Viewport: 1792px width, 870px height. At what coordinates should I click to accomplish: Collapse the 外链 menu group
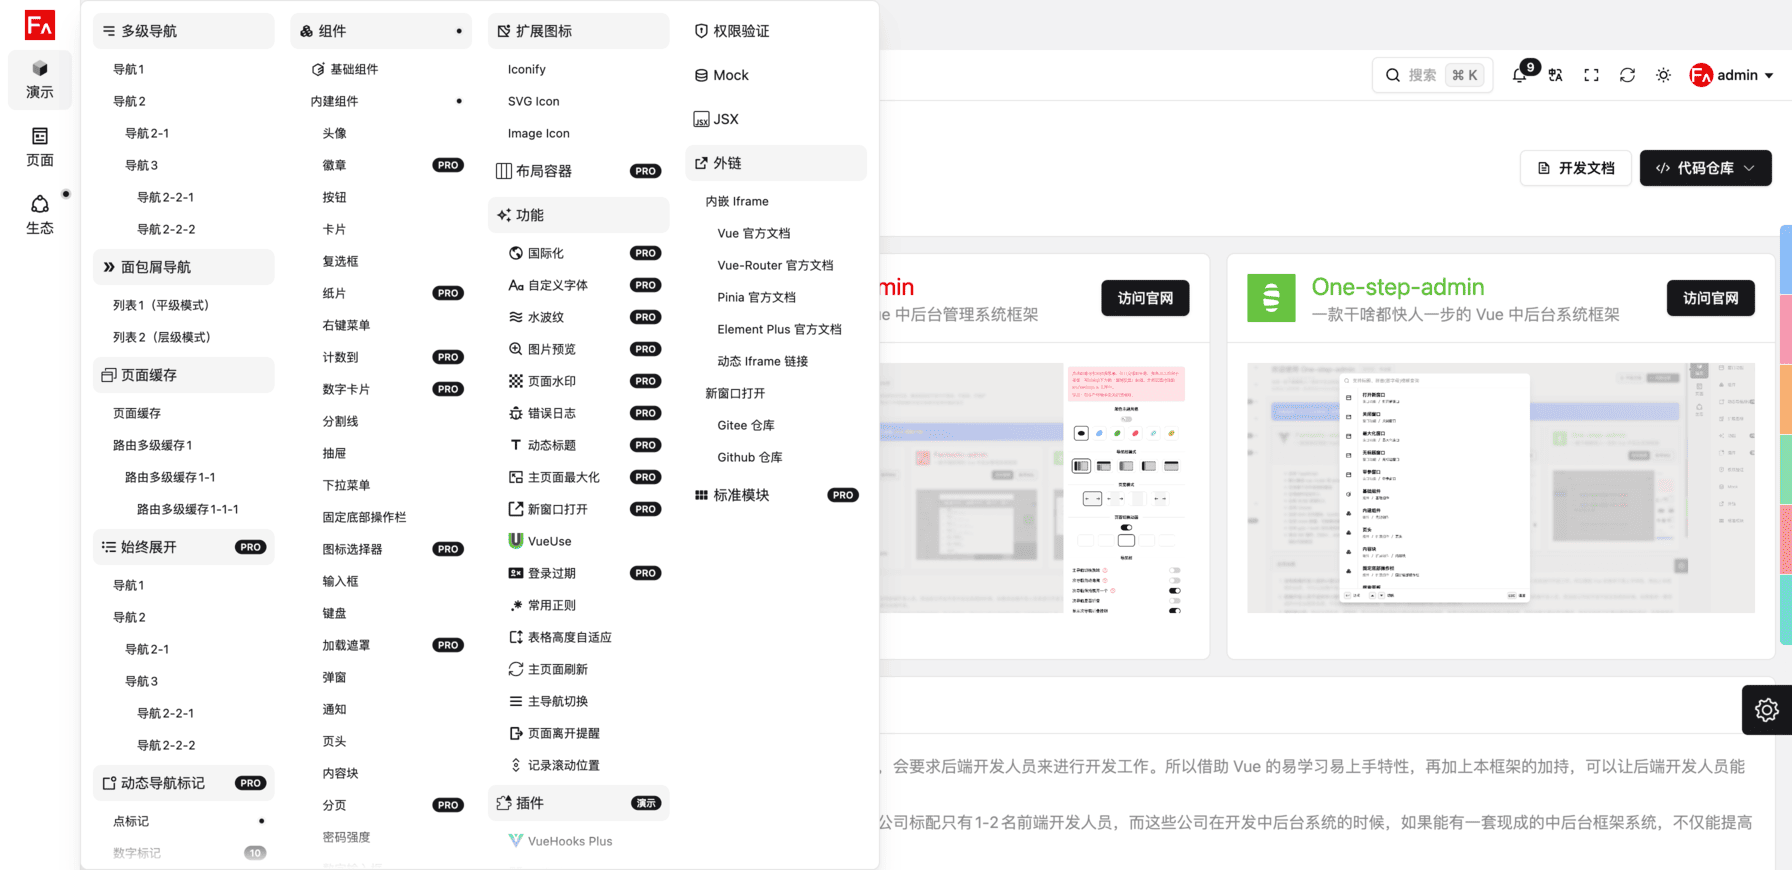pyautogui.click(x=776, y=163)
